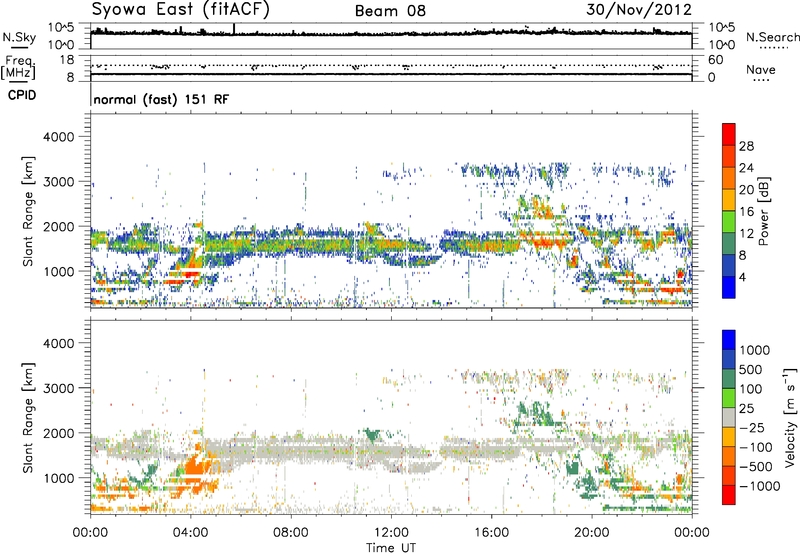Viewport: 800px width, 554px height.
Task: Click the -1000 tick on Velocity colorbar
Action: click(x=759, y=486)
